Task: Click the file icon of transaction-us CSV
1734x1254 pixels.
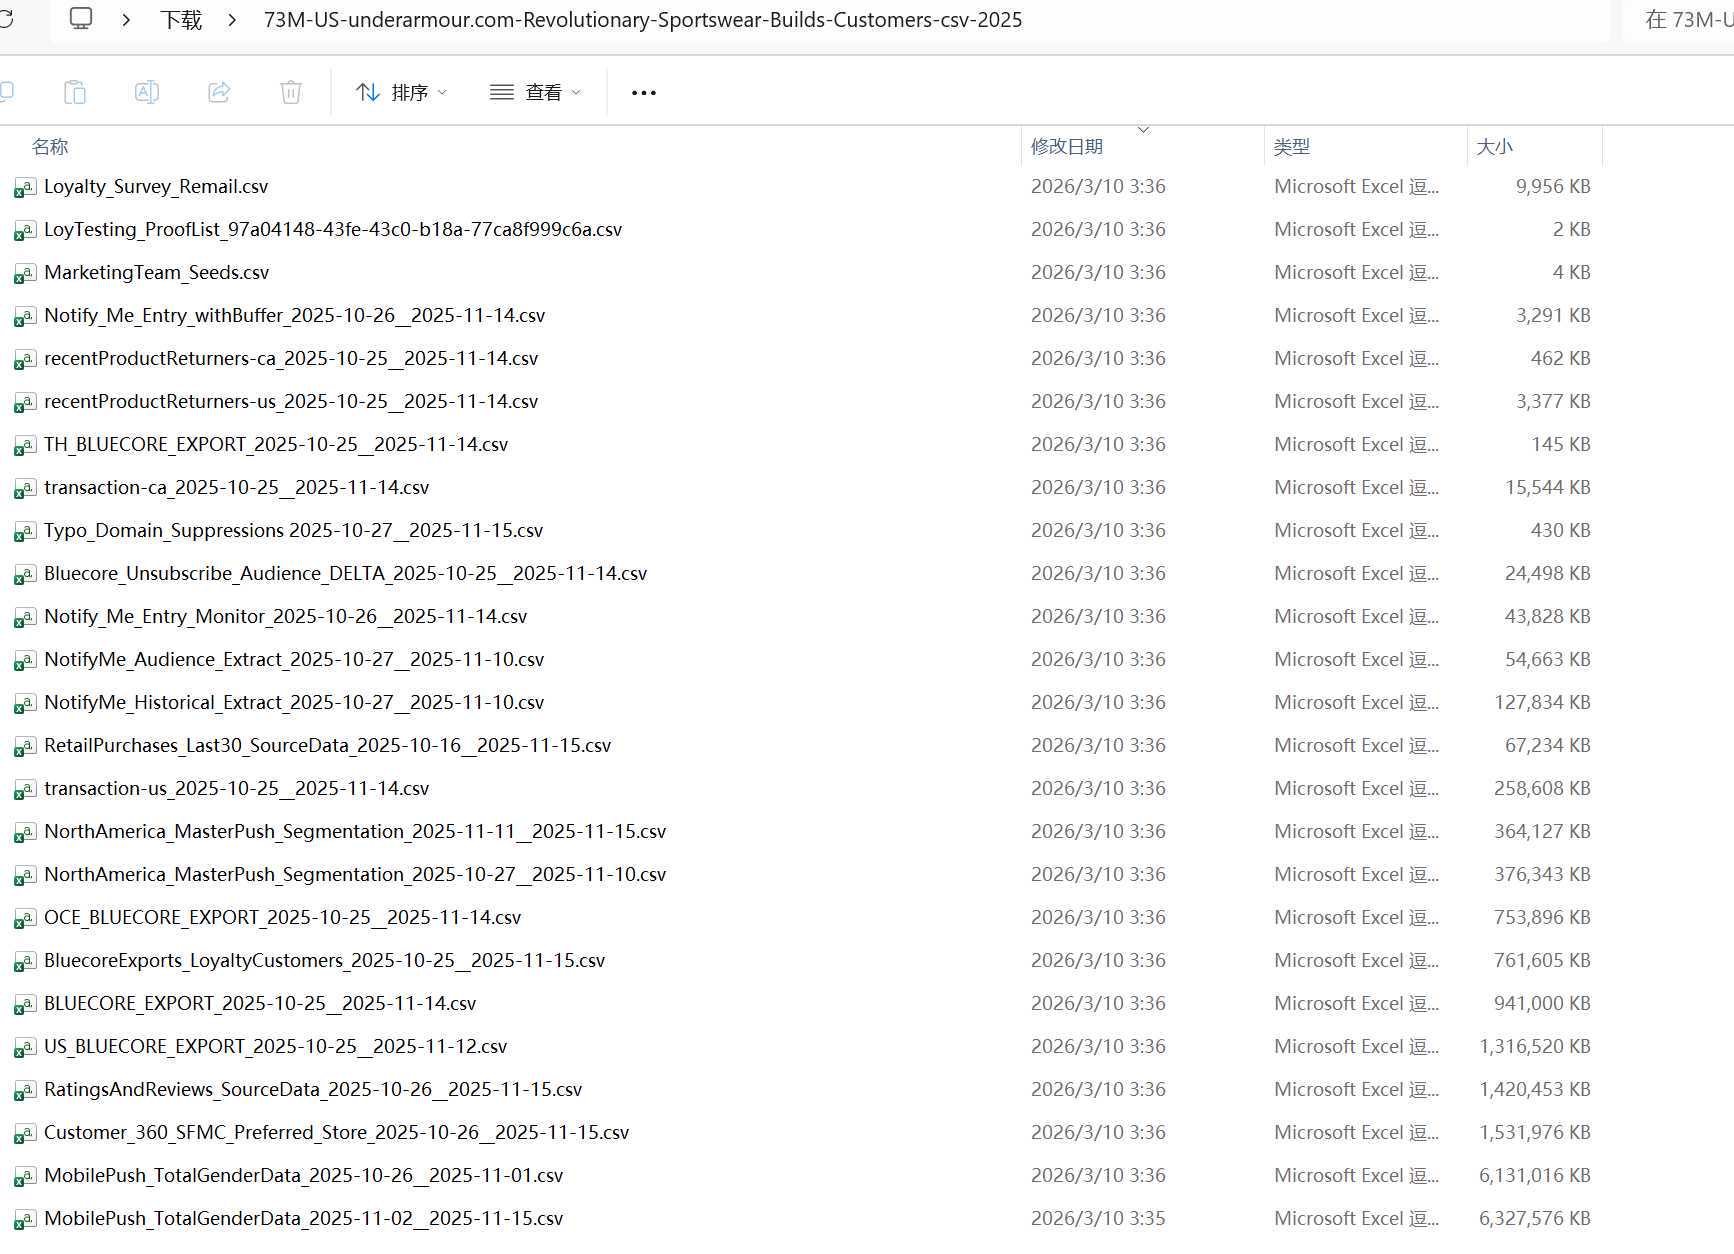Action: click(x=25, y=790)
